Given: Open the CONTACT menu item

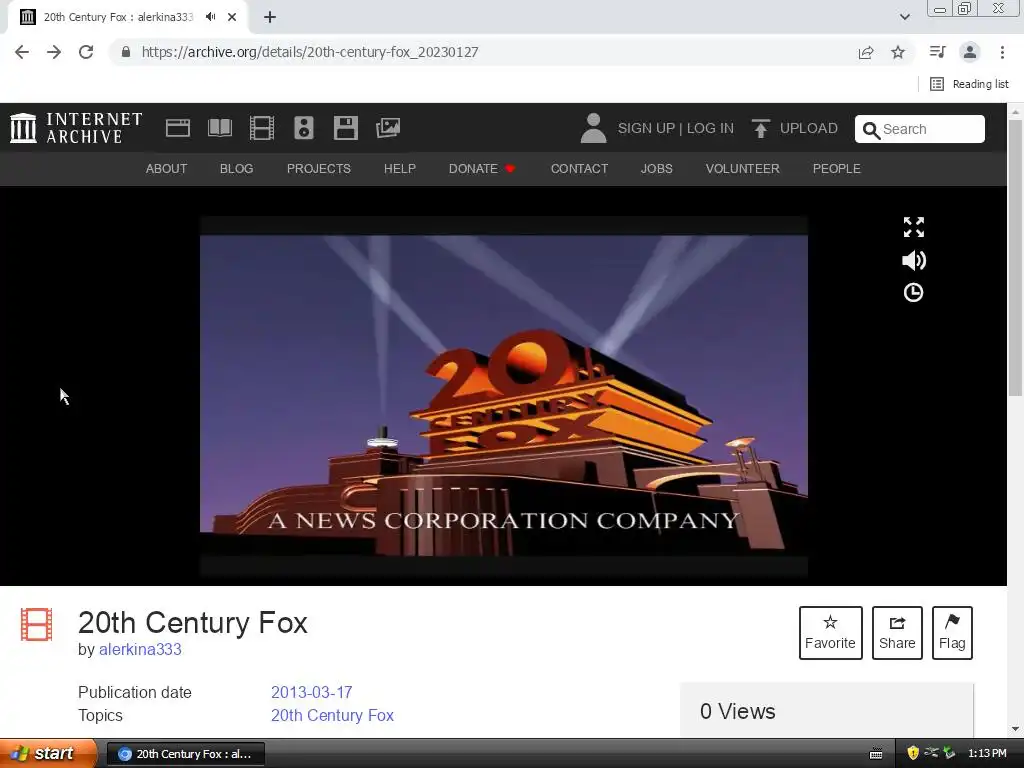Looking at the screenshot, I should coord(579,168).
